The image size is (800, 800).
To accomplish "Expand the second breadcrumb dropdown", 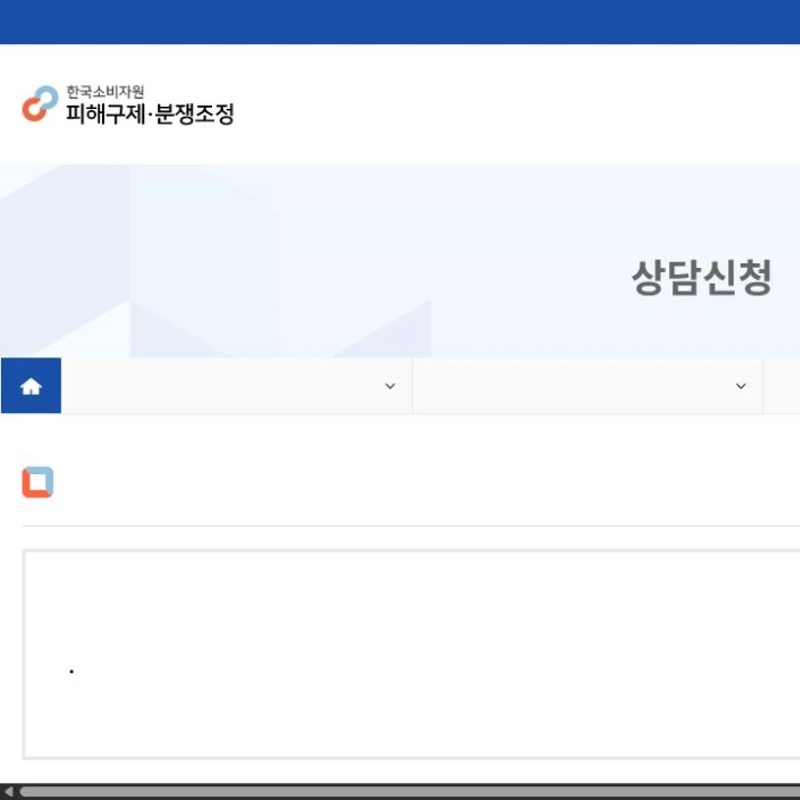I will pos(587,386).
